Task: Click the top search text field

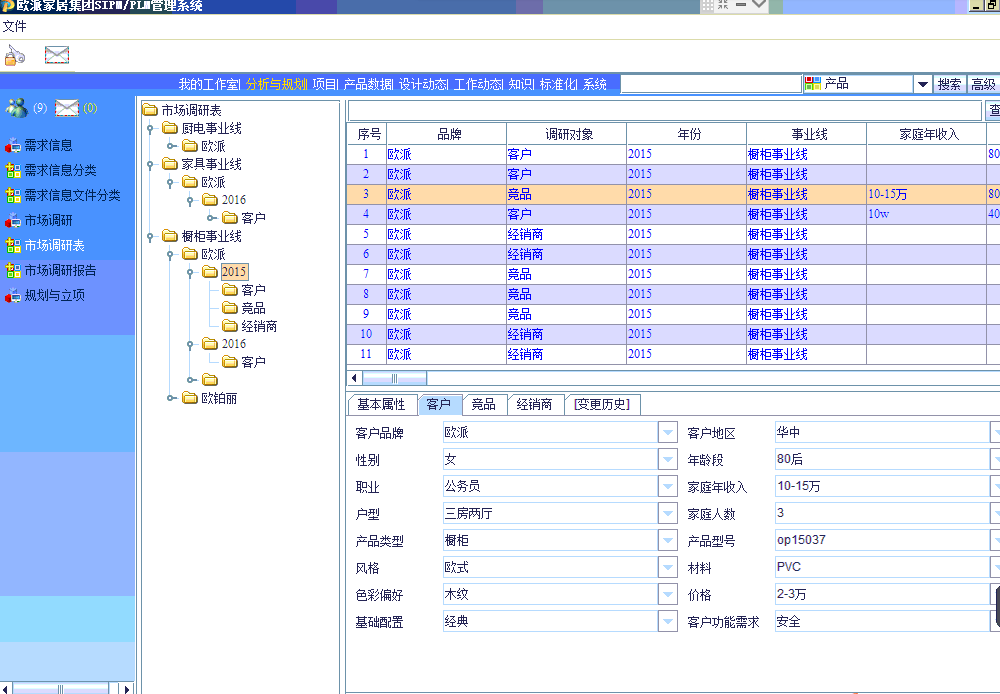Action: click(710, 85)
